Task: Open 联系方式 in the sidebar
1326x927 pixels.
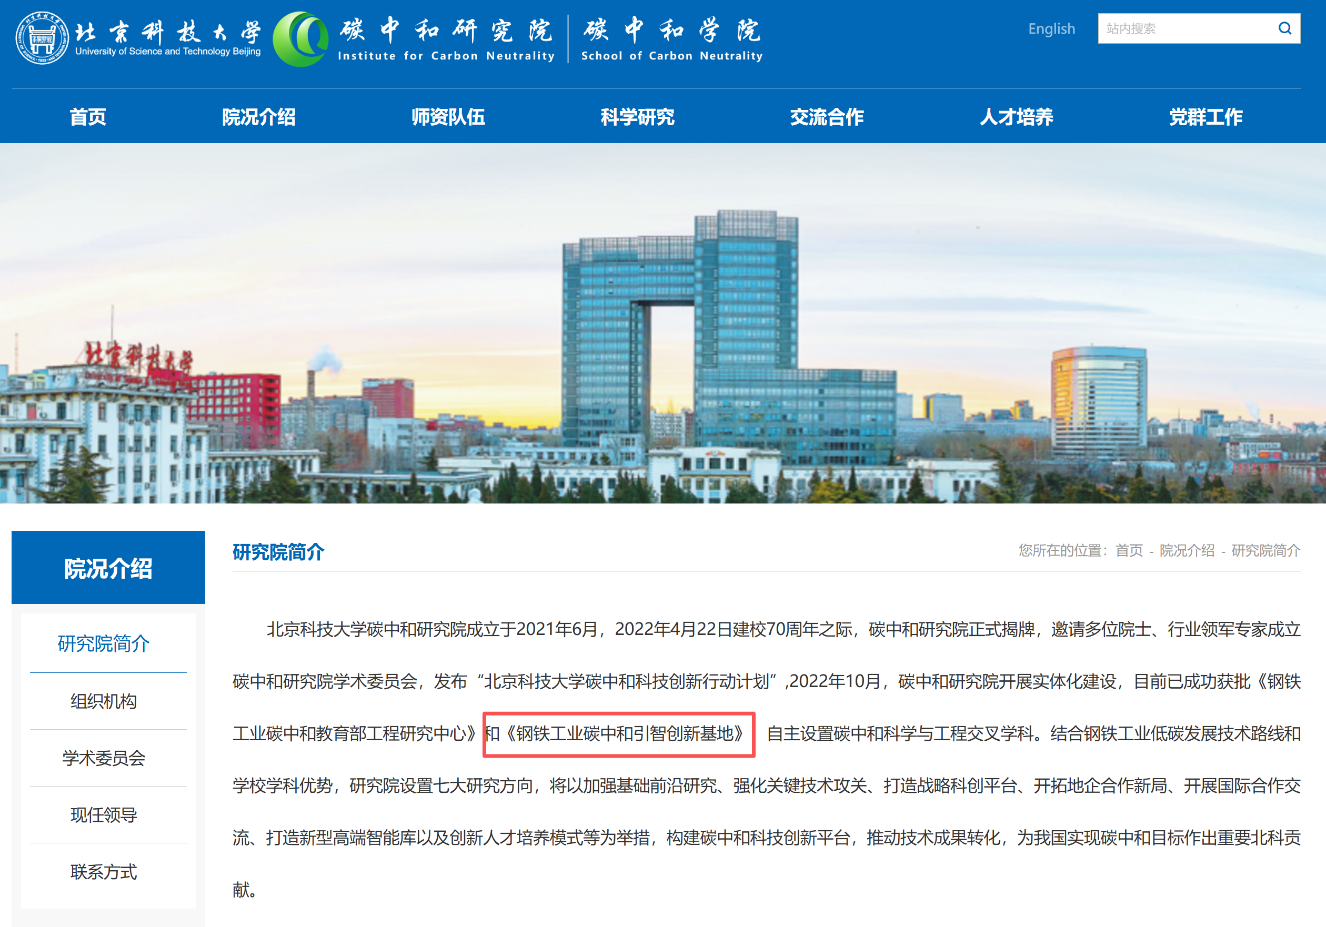Action: click(104, 873)
